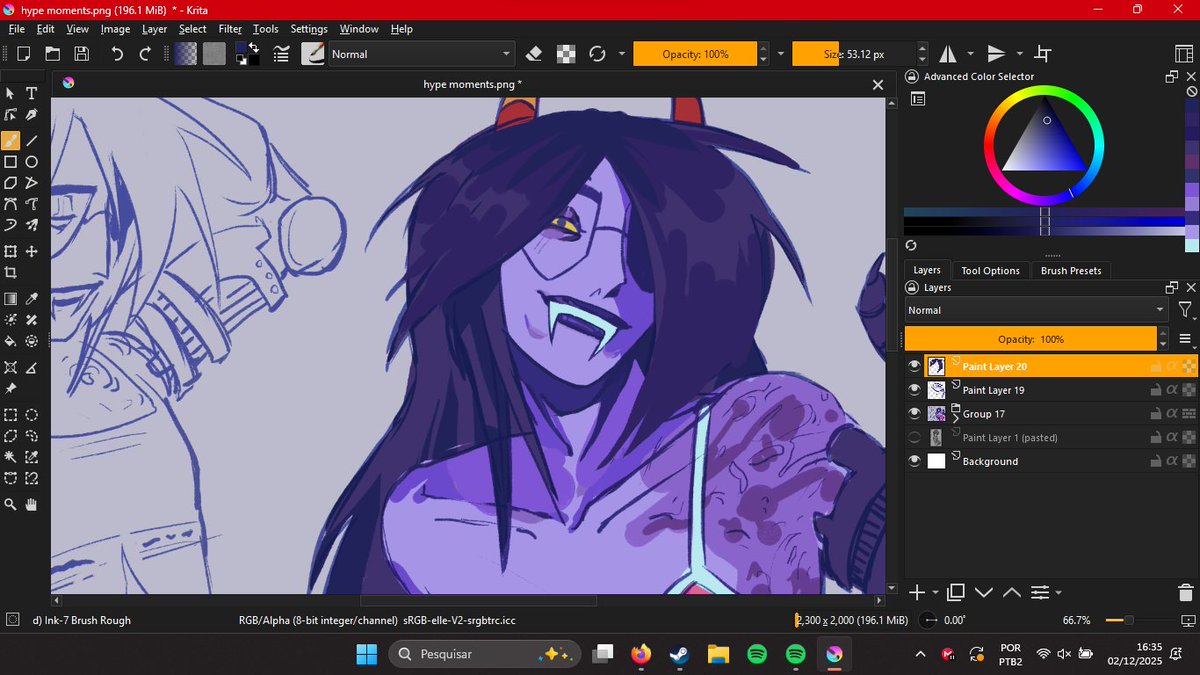The height and width of the screenshot is (675, 1200).
Task: Select the Gradient tool
Action: pyautogui.click(x=11, y=298)
